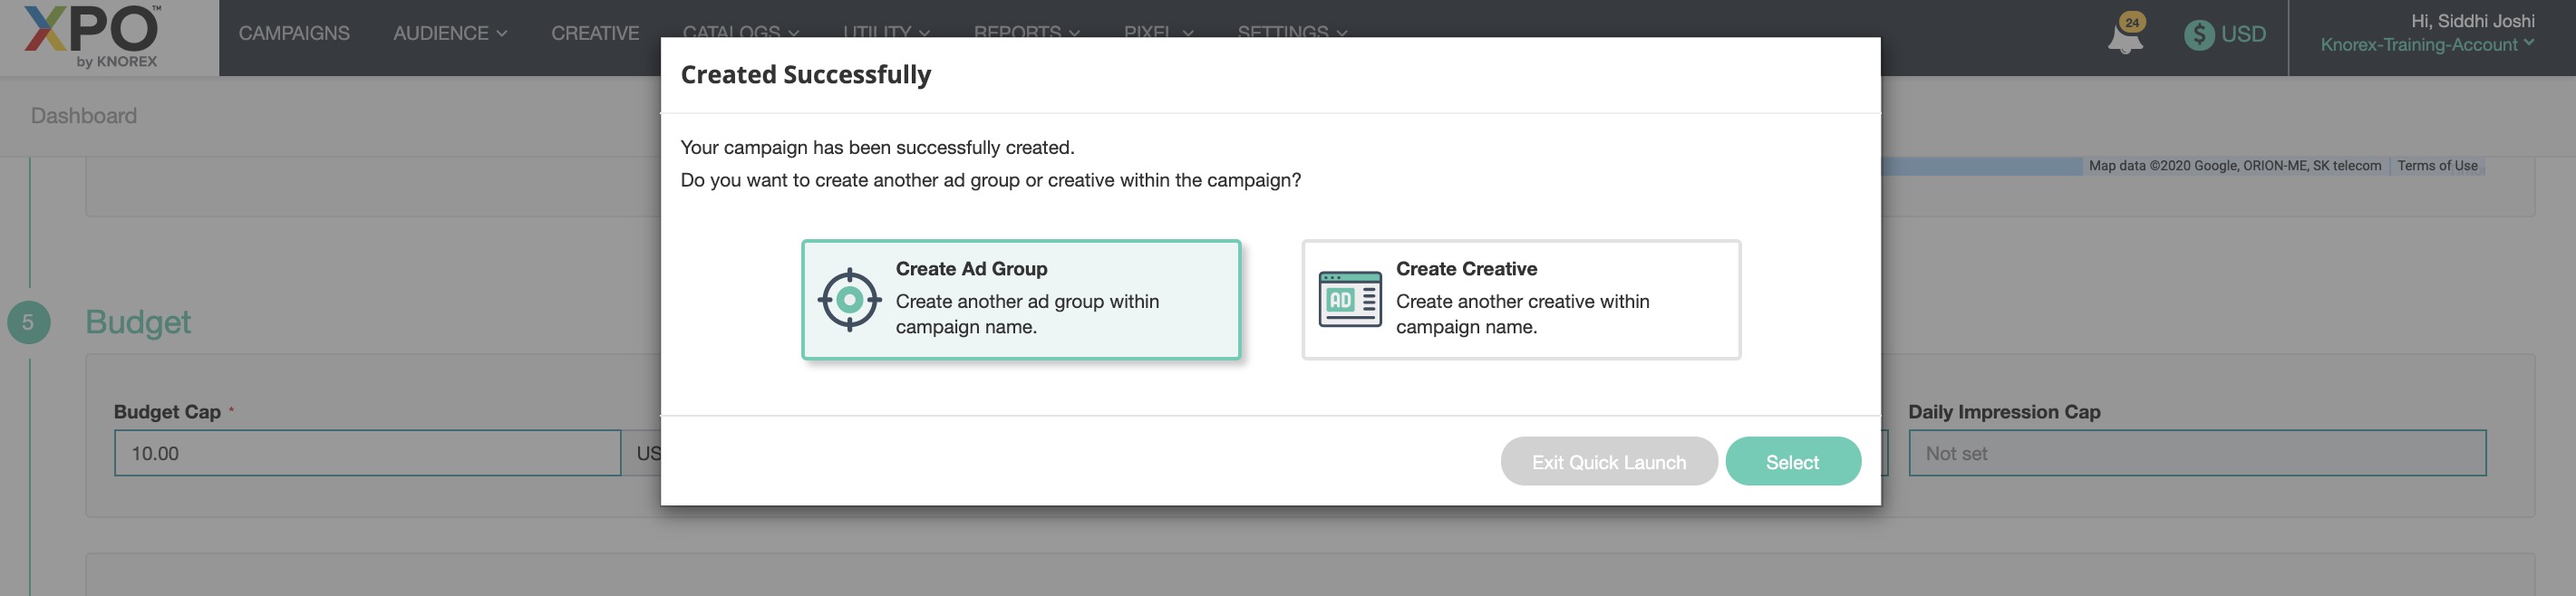Focus the Daily Impression Cap field
Image resolution: width=2576 pixels, height=596 pixels.
(2196, 453)
